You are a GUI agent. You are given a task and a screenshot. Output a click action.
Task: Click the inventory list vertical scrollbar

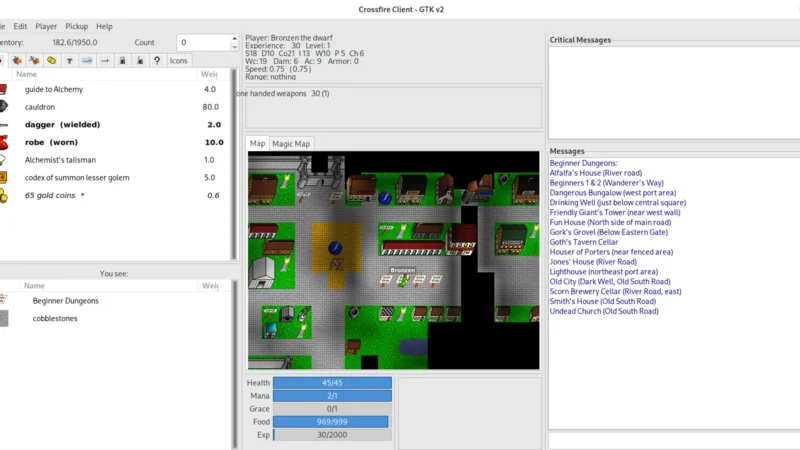234,163
